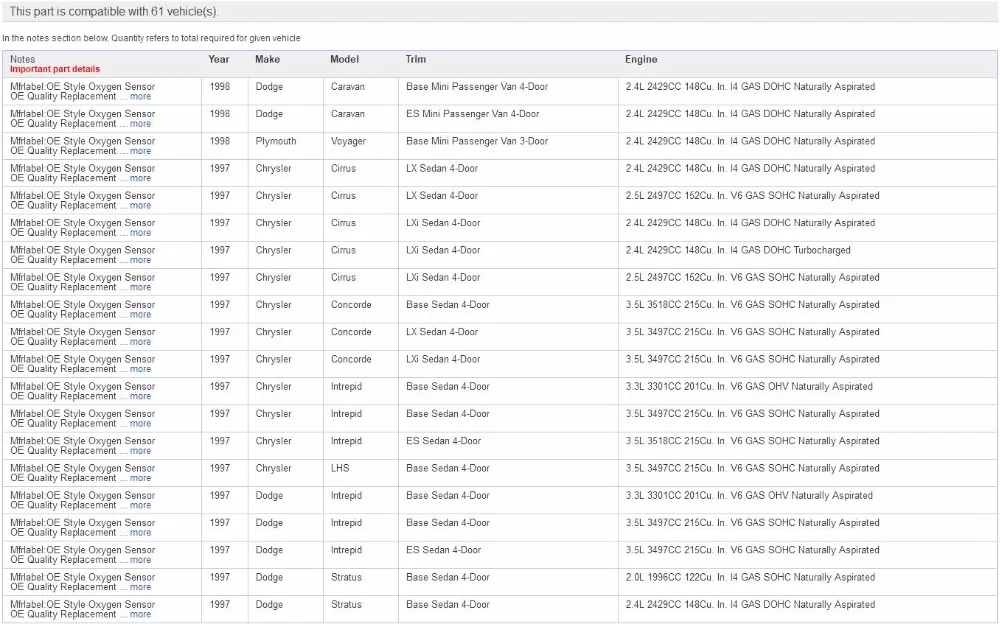This screenshot has height=624, width=1000.
Task: Select the '2.0L 1996CC 122Cu.' engine cell
Action: click(750, 577)
